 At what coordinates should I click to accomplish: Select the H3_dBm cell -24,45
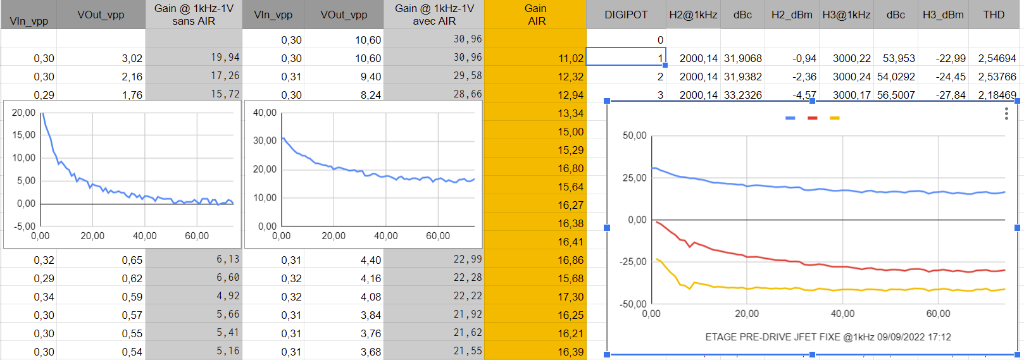coord(944,76)
